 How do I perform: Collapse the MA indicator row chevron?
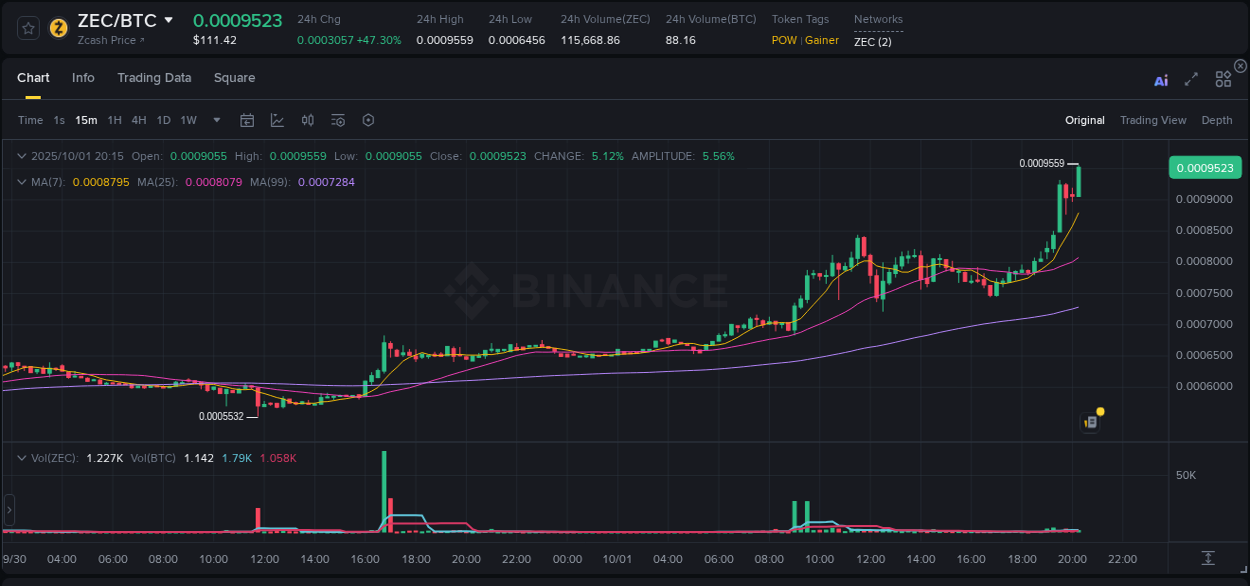pos(21,182)
